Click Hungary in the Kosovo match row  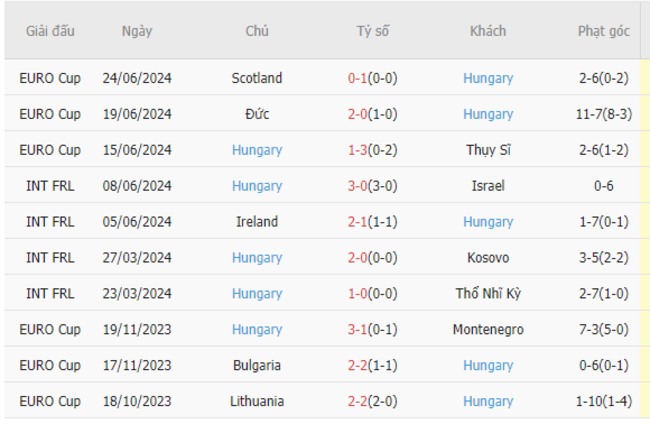click(257, 258)
